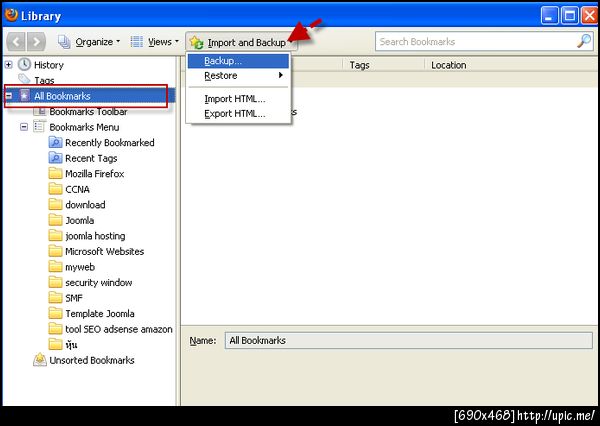Select the Microsoft Websites folder label
Screen dimensions: 600x426
(104, 251)
